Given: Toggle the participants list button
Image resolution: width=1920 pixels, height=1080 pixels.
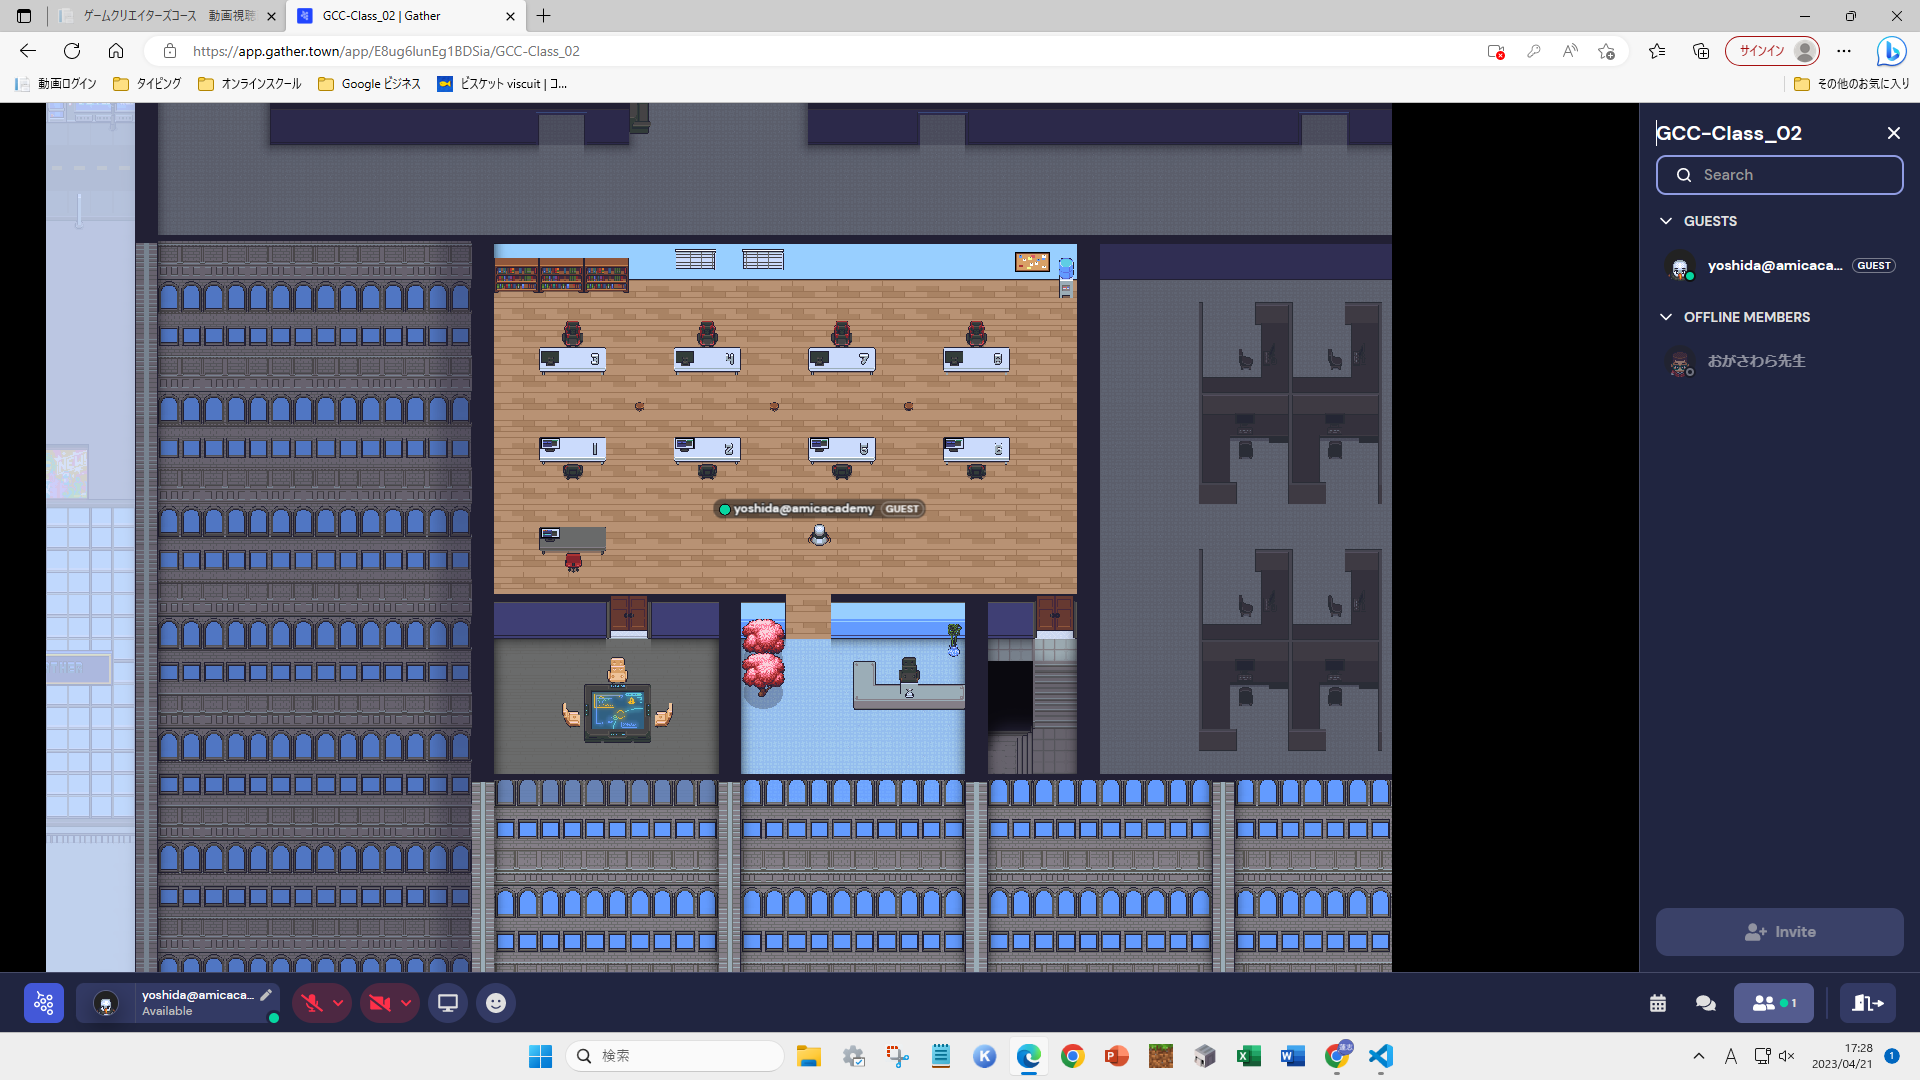Looking at the screenshot, I should point(1773,1003).
